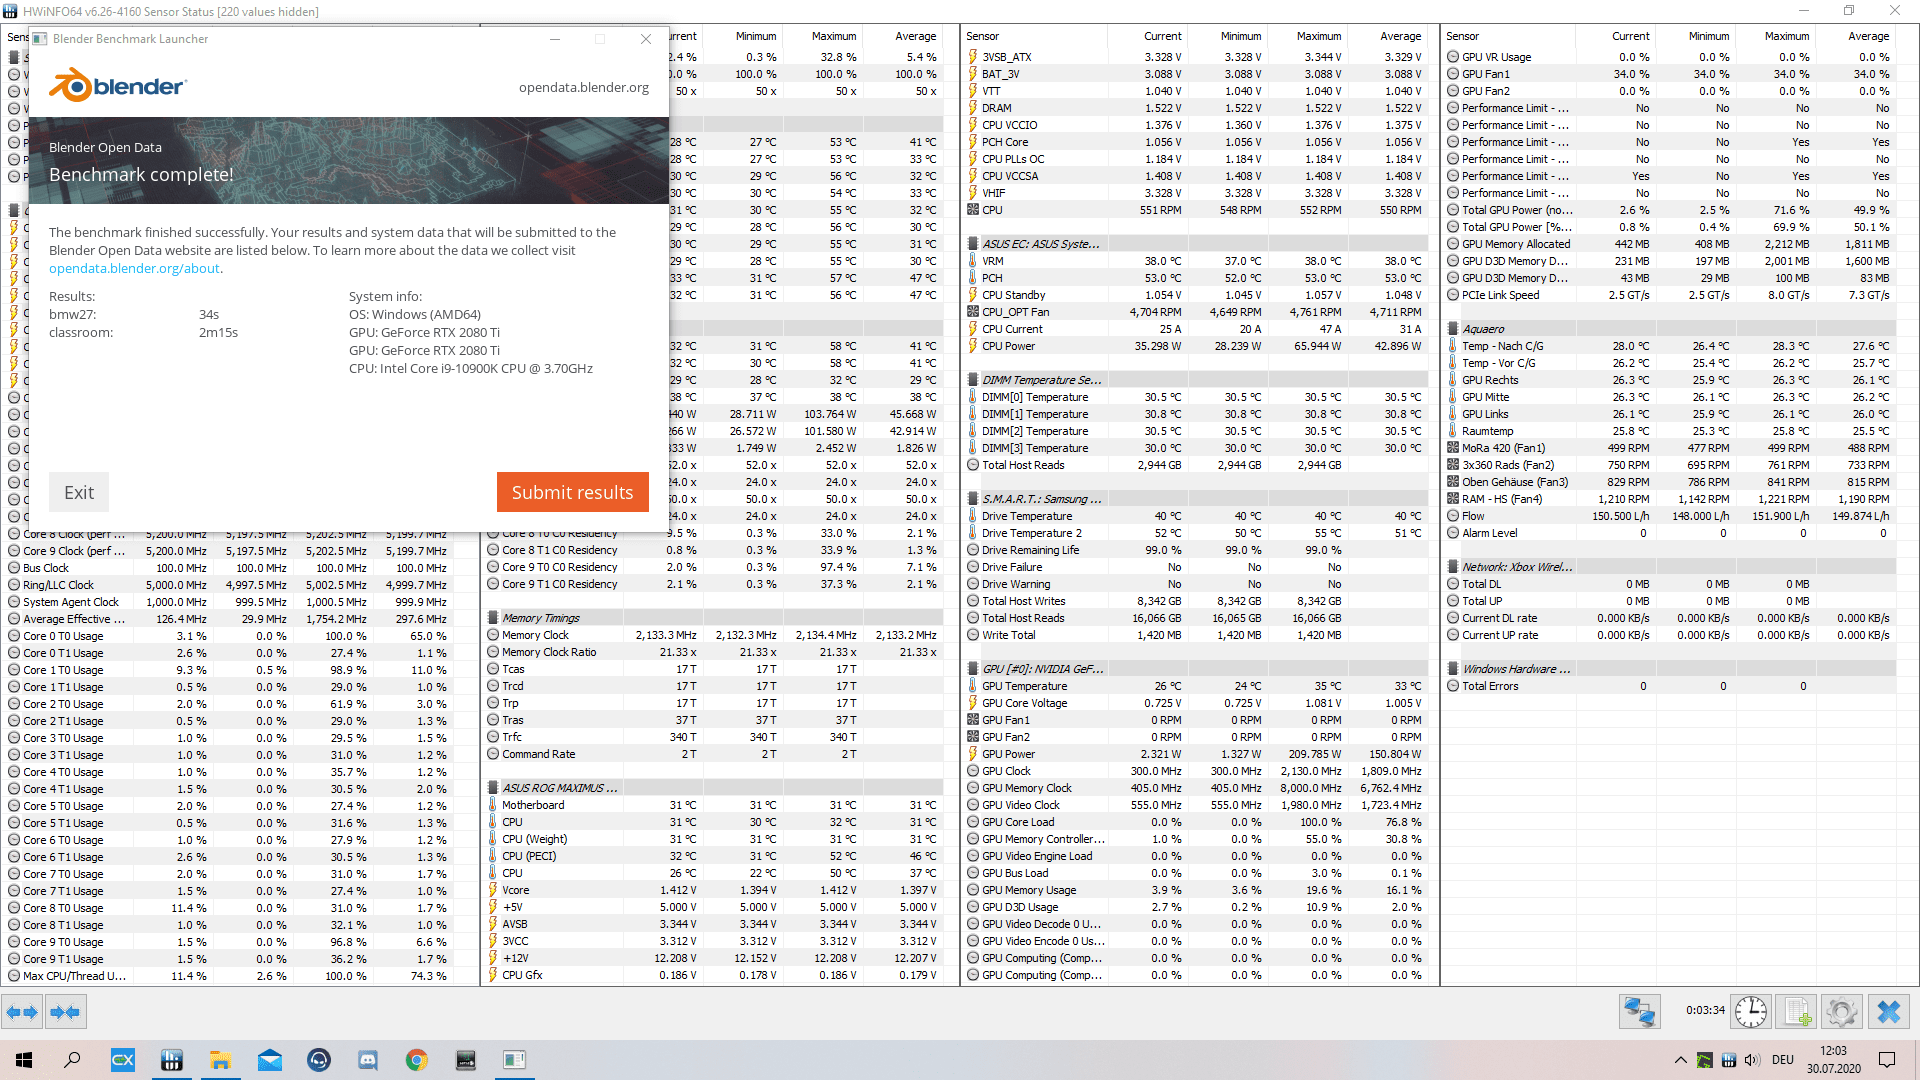Image resolution: width=1920 pixels, height=1080 pixels.
Task: Select the GPU Power sensor row
Action: pos(1195,754)
